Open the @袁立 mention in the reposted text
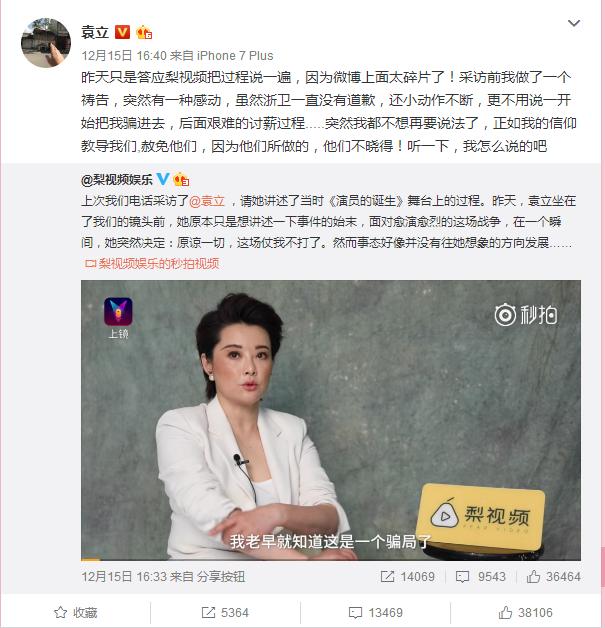This screenshot has width=605, height=628. tap(207, 201)
